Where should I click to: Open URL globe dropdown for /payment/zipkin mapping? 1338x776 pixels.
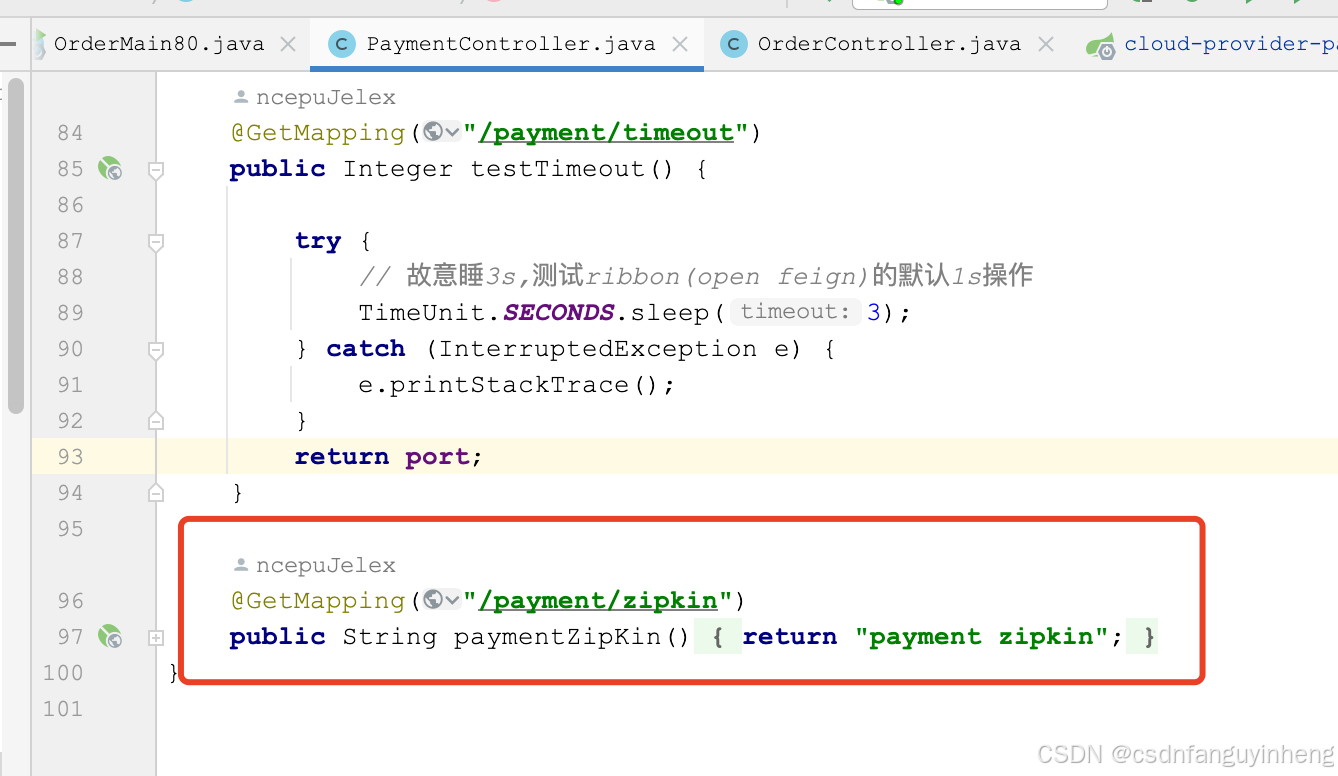441,600
